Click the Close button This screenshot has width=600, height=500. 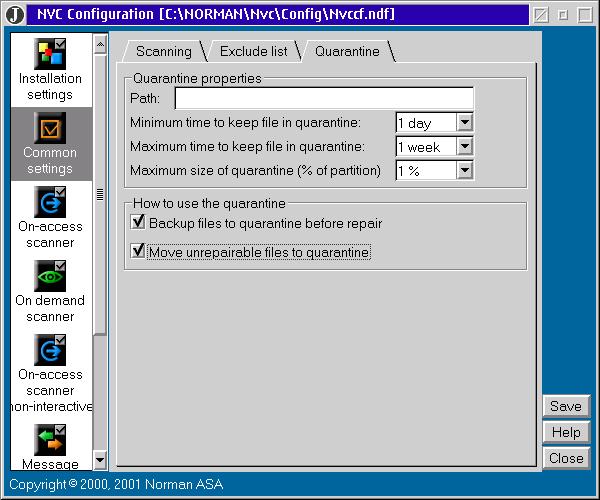(566, 458)
